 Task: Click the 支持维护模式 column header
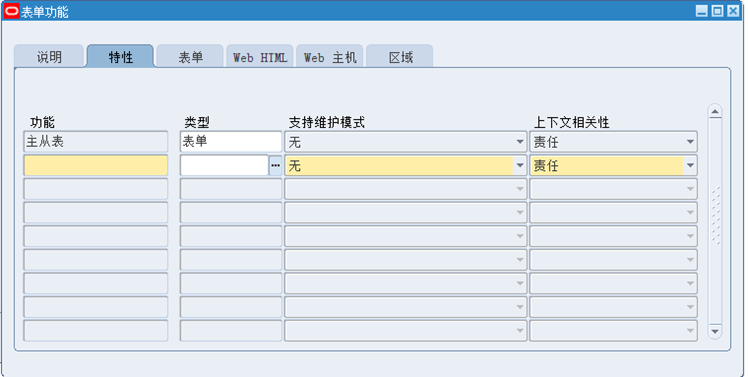tap(326, 123)
